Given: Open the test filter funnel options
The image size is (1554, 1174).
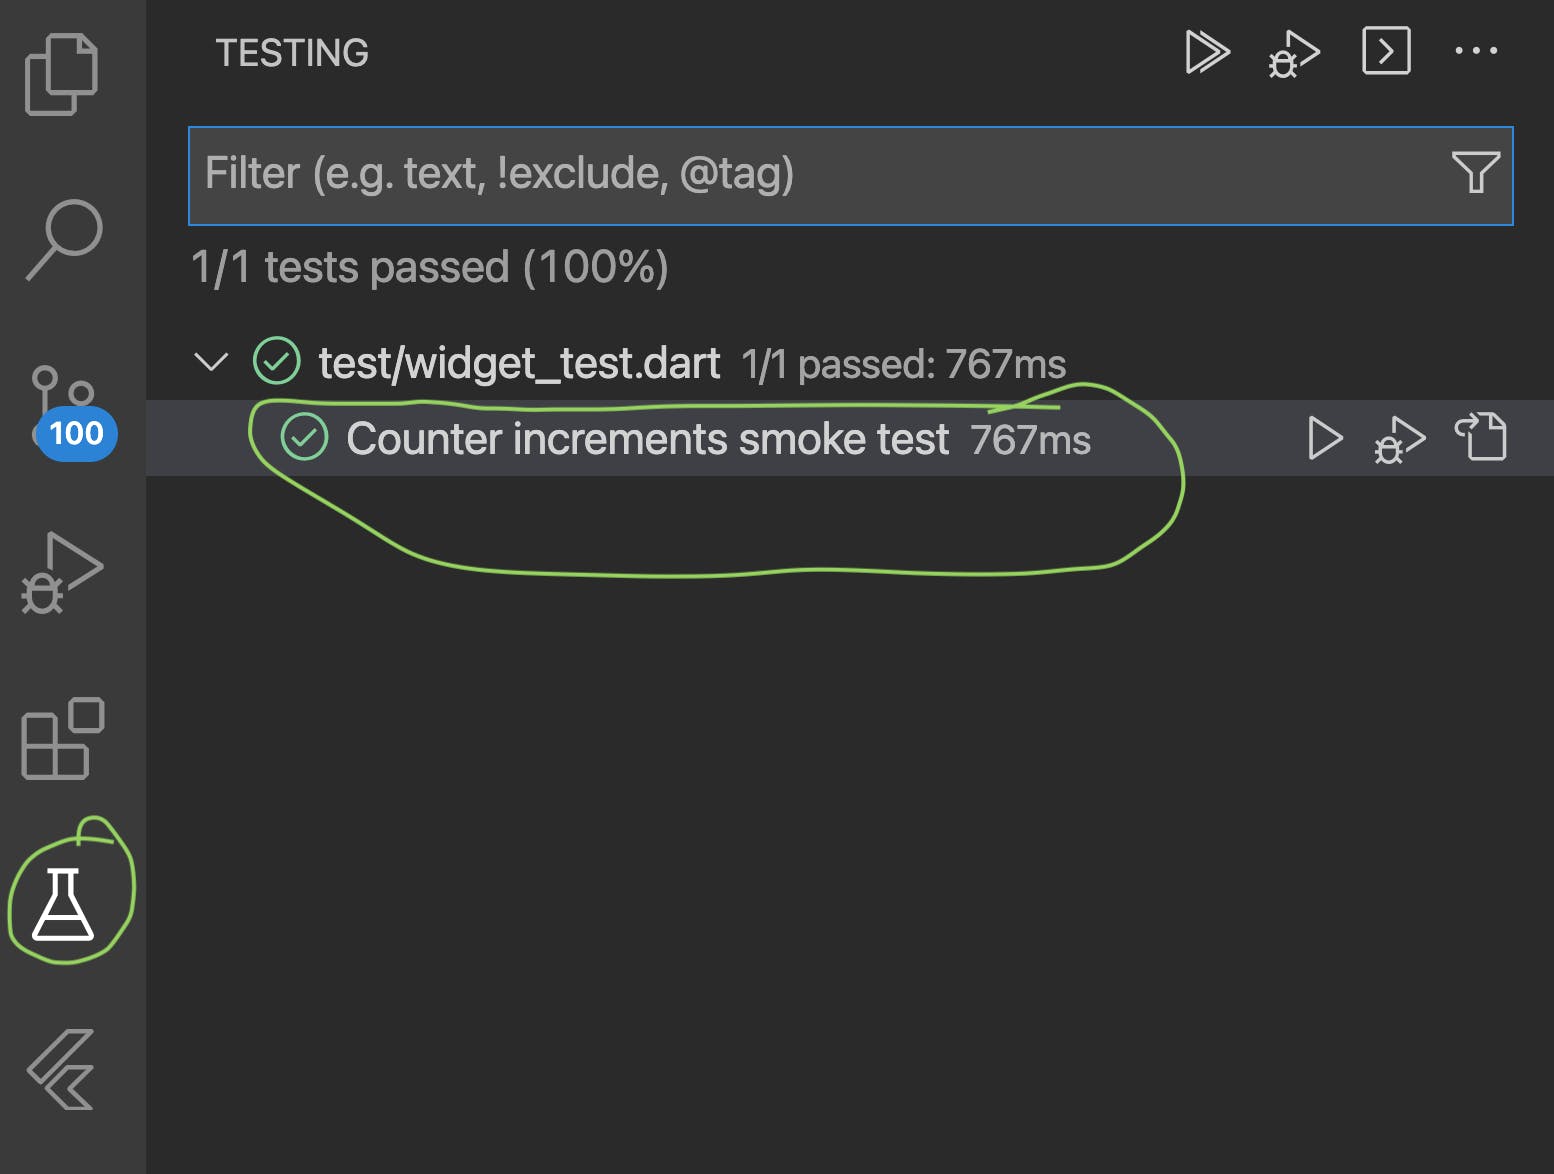Looking at the screenshot, I should 1475,173.
